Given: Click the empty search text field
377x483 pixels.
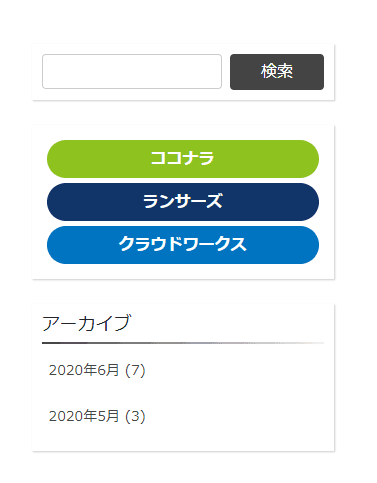Looking at the screenshot, I should point(132,72).
